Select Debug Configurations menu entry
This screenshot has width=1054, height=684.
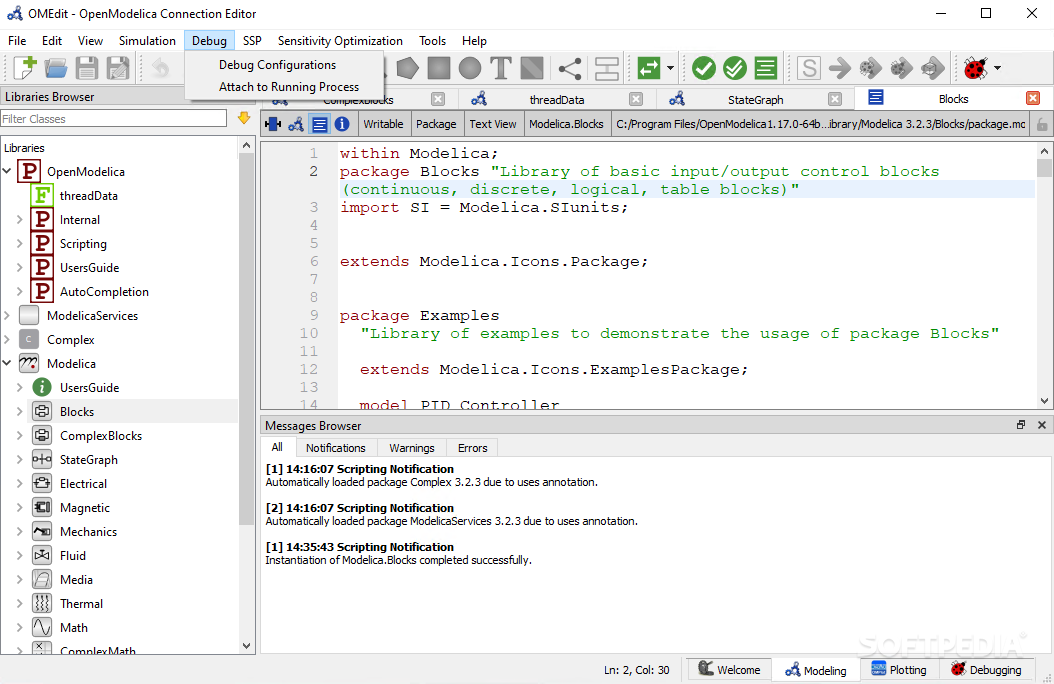pos(277,65)
